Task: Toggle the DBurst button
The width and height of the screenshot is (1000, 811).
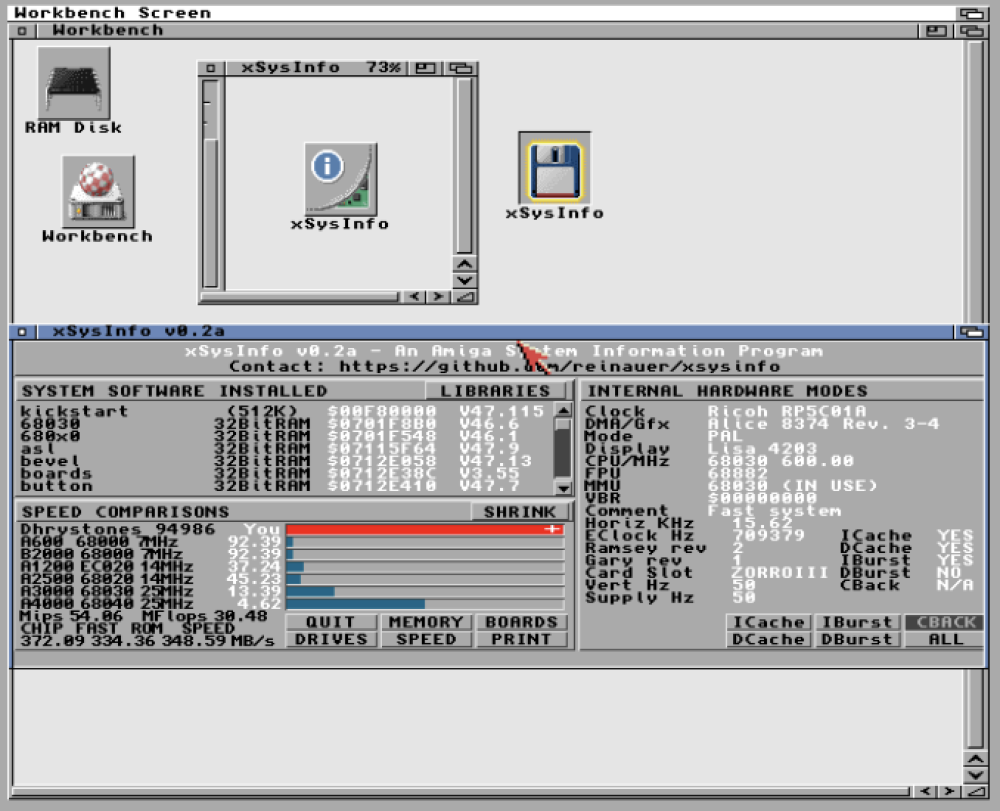Action: 856,640
